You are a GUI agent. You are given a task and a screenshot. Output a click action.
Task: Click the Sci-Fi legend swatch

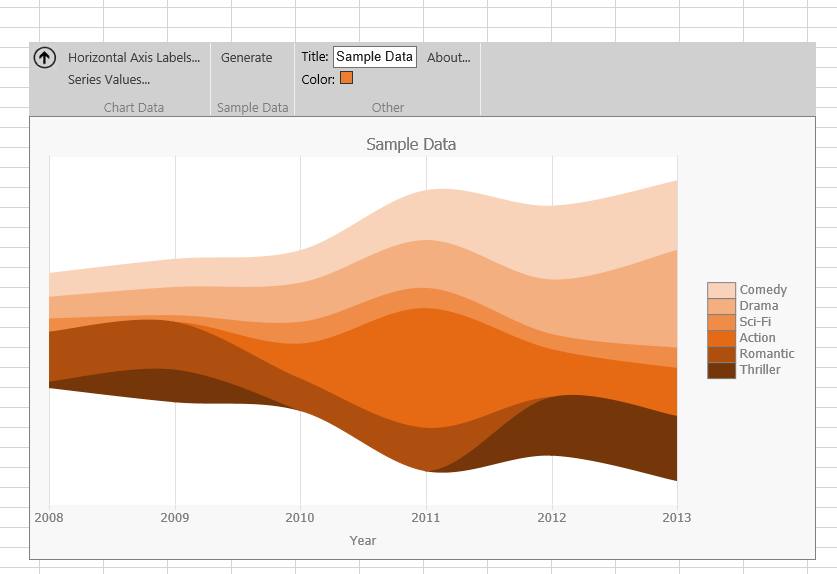click(721, 322)
